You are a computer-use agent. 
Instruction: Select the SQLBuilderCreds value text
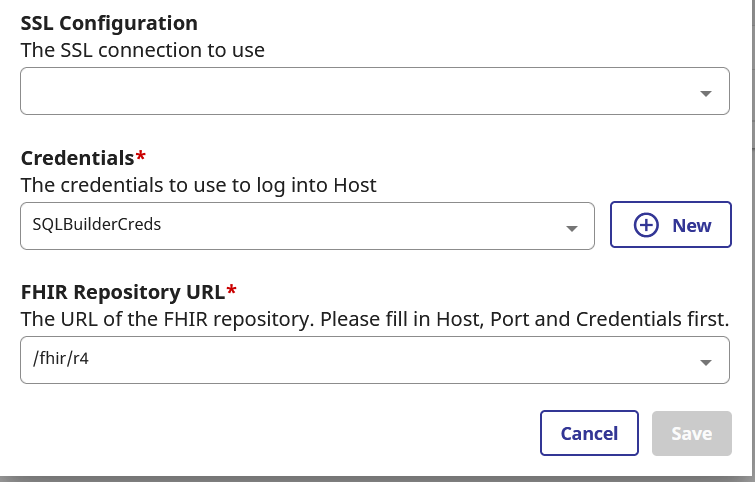96,224
